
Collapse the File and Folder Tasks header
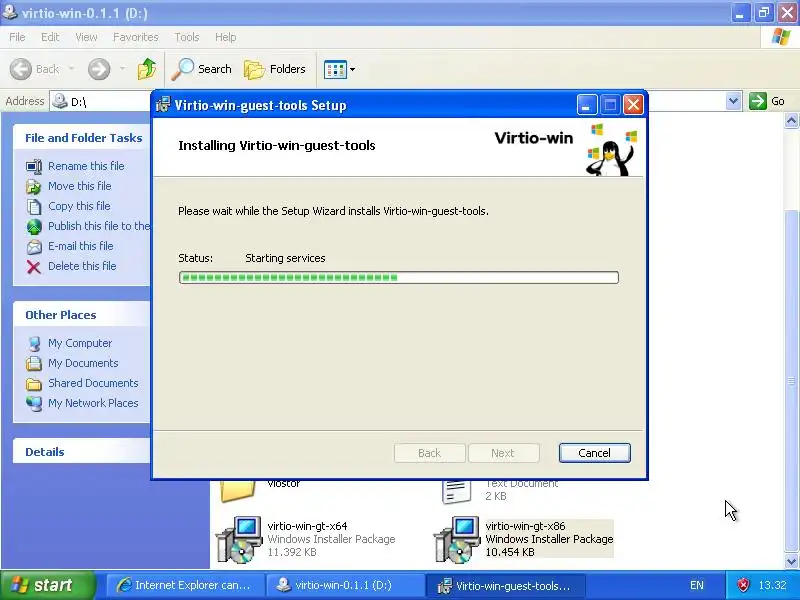pos(82,138)
